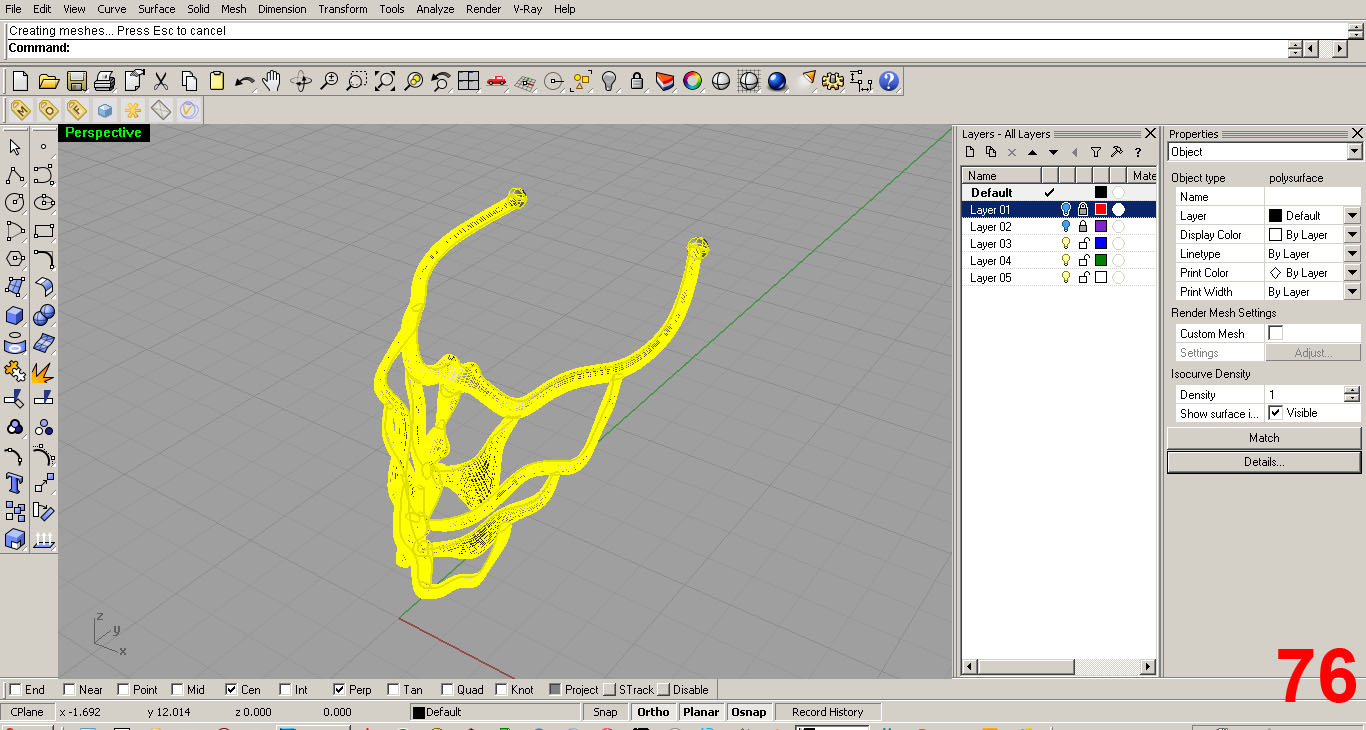Activate the Rotate View tool
Screen dimensions: 1366x730
point(301,81)
